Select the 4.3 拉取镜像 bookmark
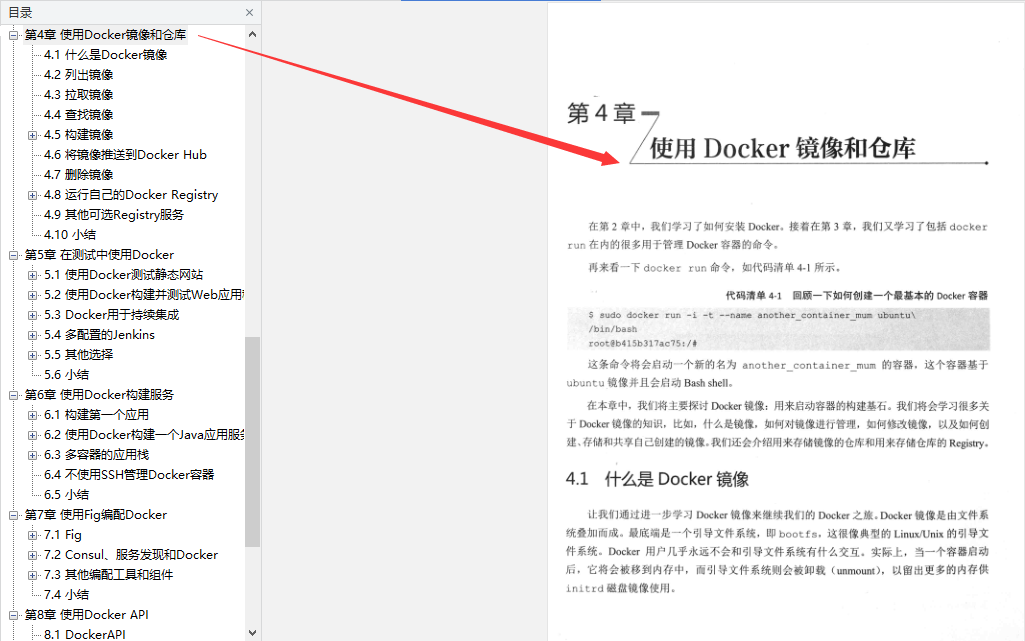Image resolution: width=1025 pixels, height=641 pixels. coord(78,95)
